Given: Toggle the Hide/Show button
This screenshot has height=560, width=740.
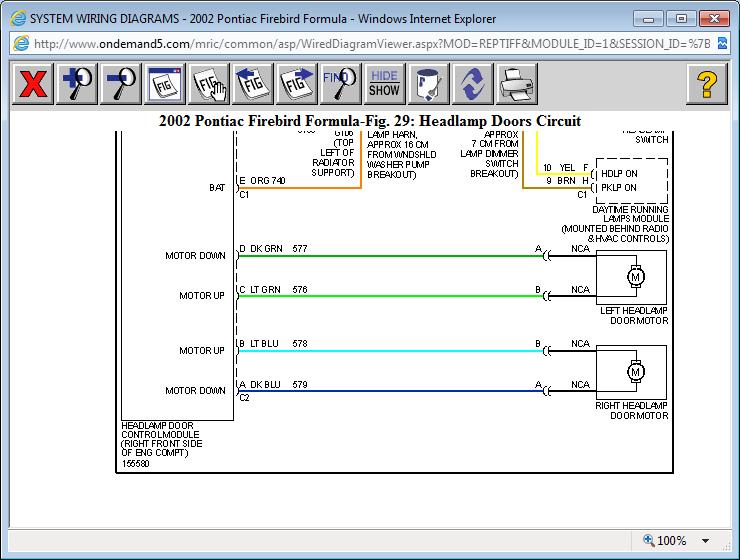Looking at the screenshot, I should [384, 84].
